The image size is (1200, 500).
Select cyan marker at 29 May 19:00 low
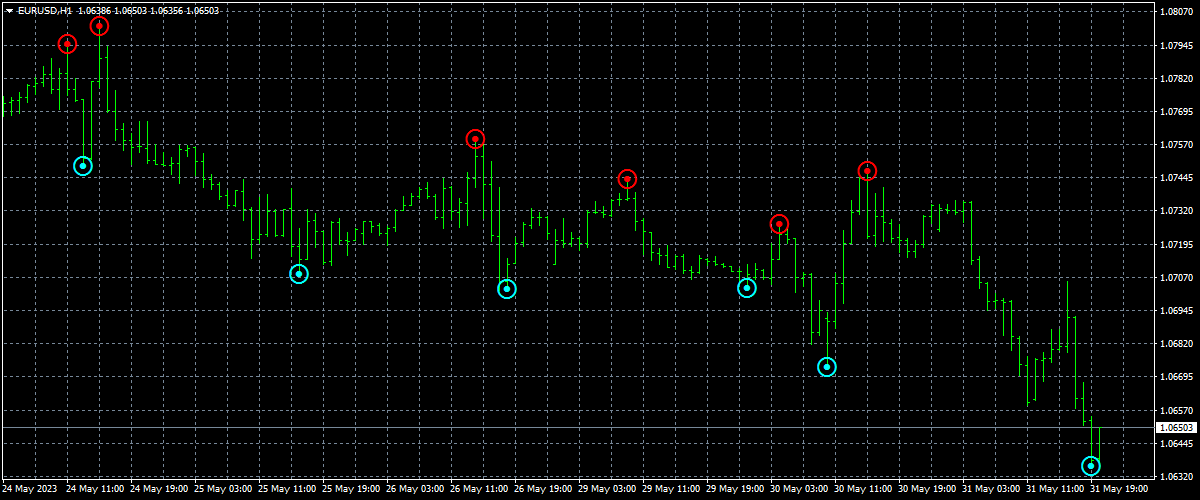[747, 288]
